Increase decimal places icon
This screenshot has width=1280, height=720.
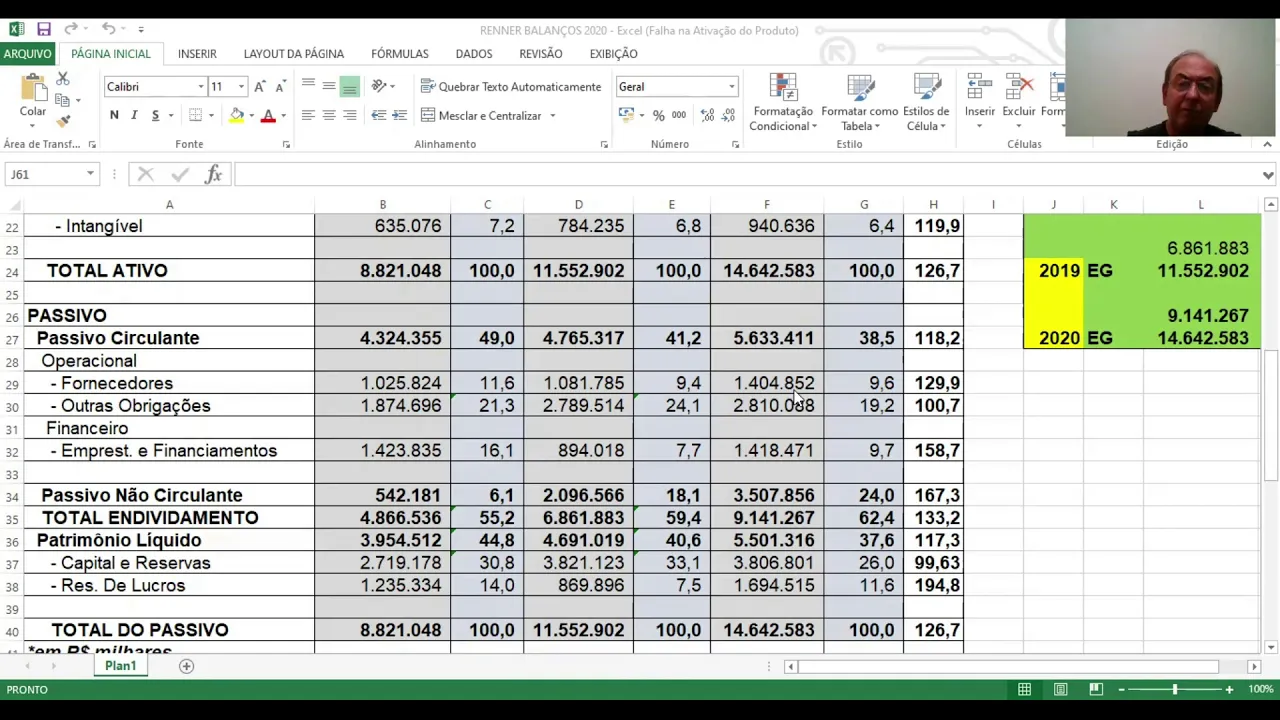(x=708, y=116)
